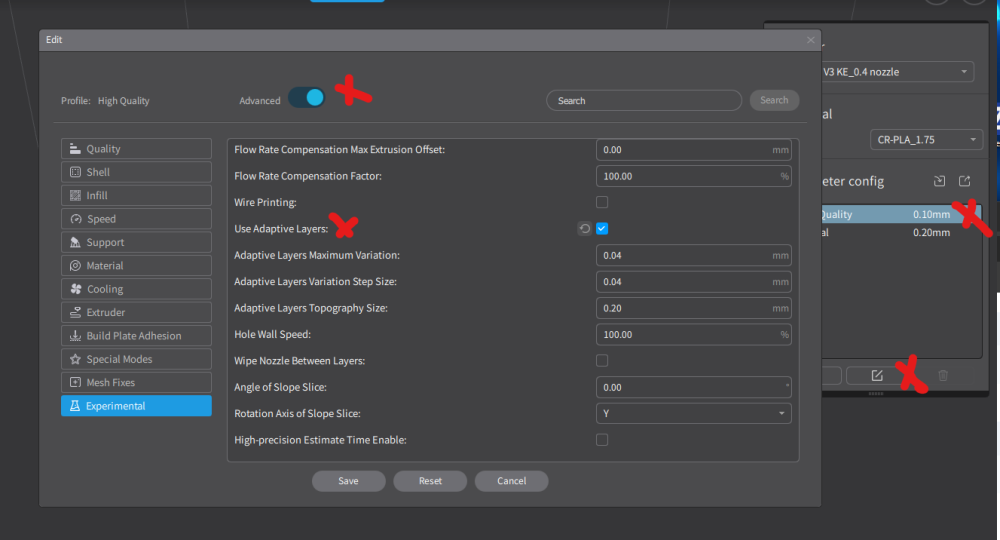Click the import parameter config icon
1000x540 pixels.
point(939,182)
